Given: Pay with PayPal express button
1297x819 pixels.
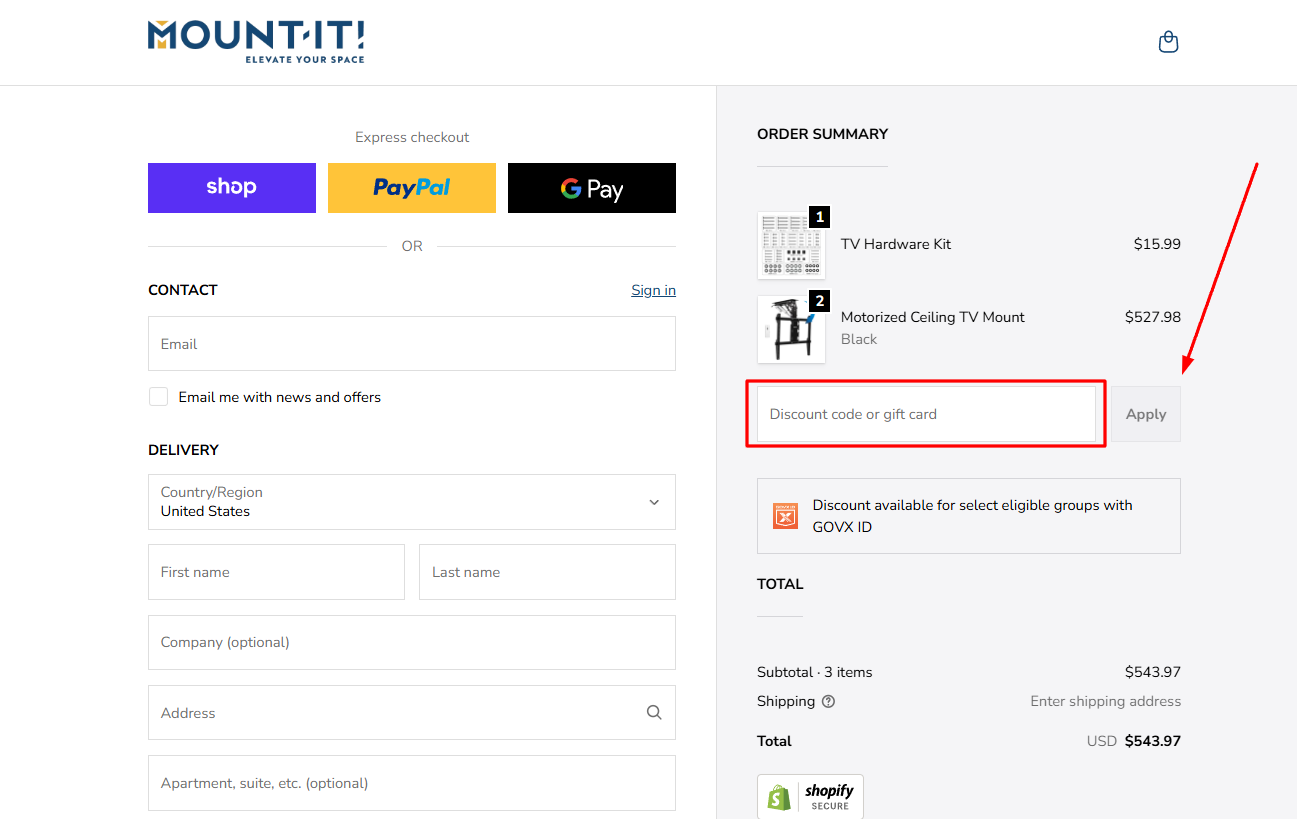Looking at the screenshot, I should (x=412, y=188).
